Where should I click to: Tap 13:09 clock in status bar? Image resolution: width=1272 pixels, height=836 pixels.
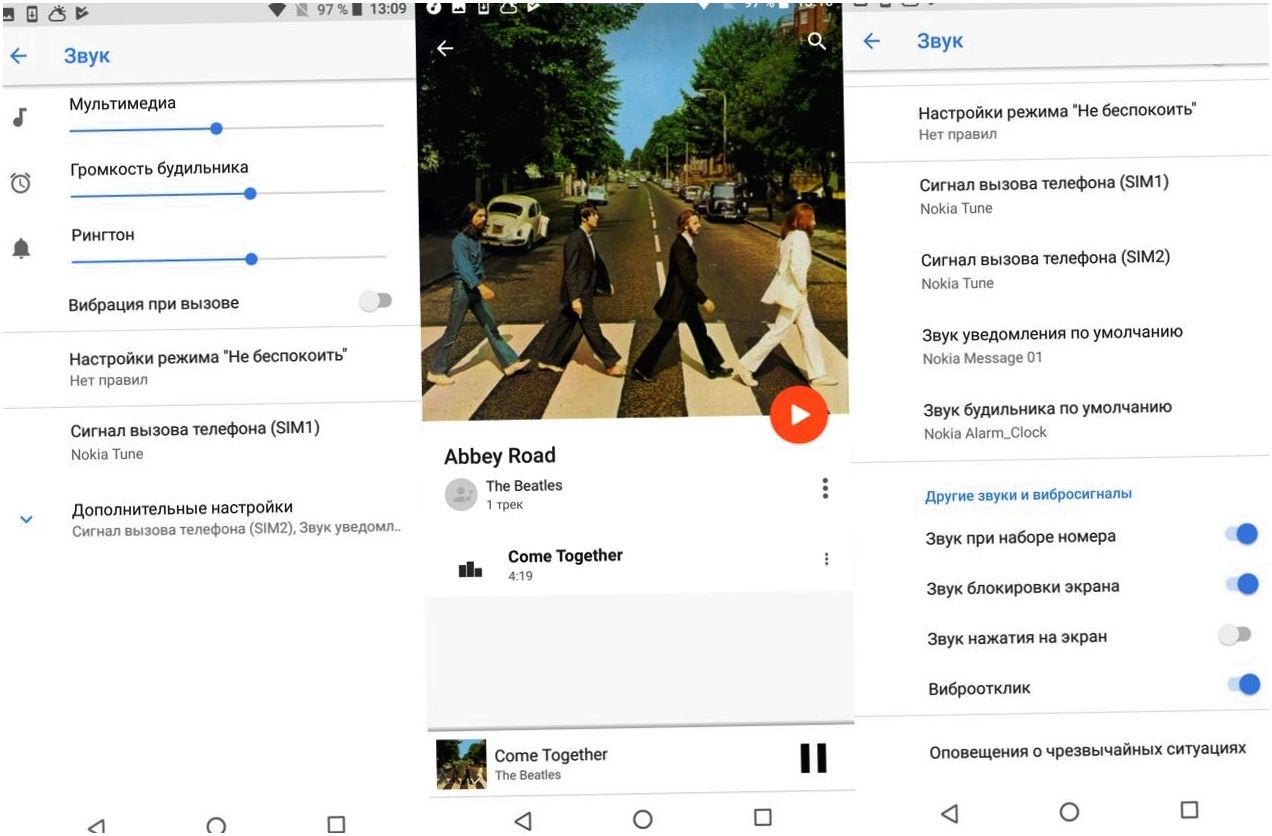pos(387,9)
